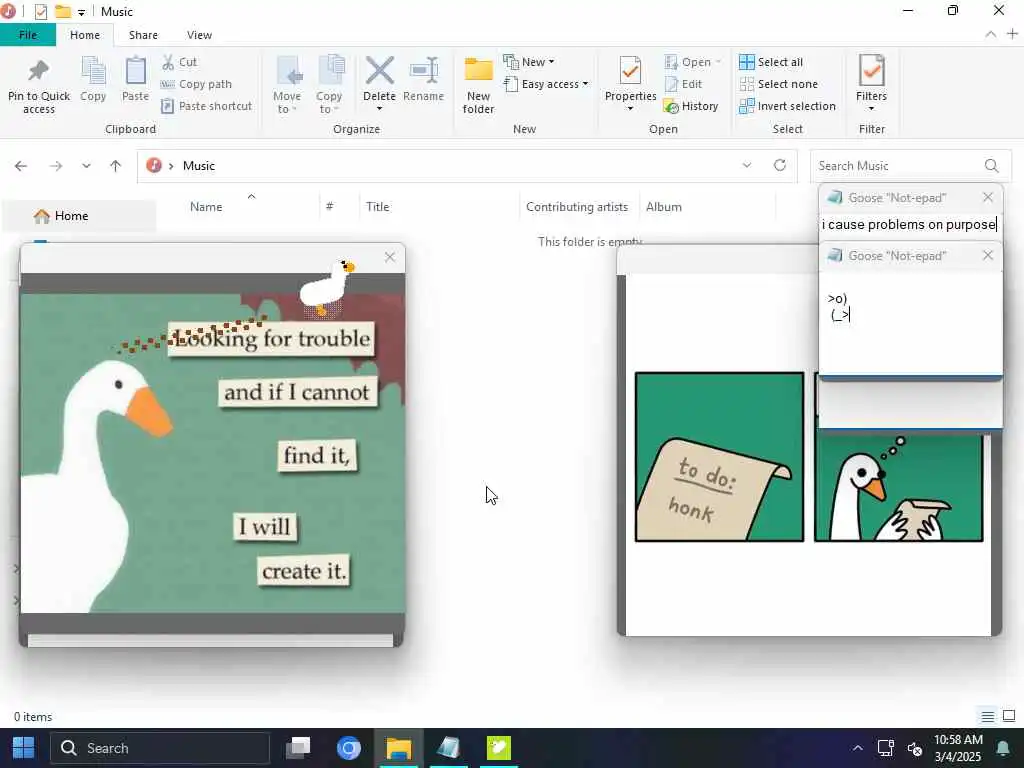This screenshot has height=768, width=1024.
Task: Show hidden system tray icons
Action: point(857,748)
